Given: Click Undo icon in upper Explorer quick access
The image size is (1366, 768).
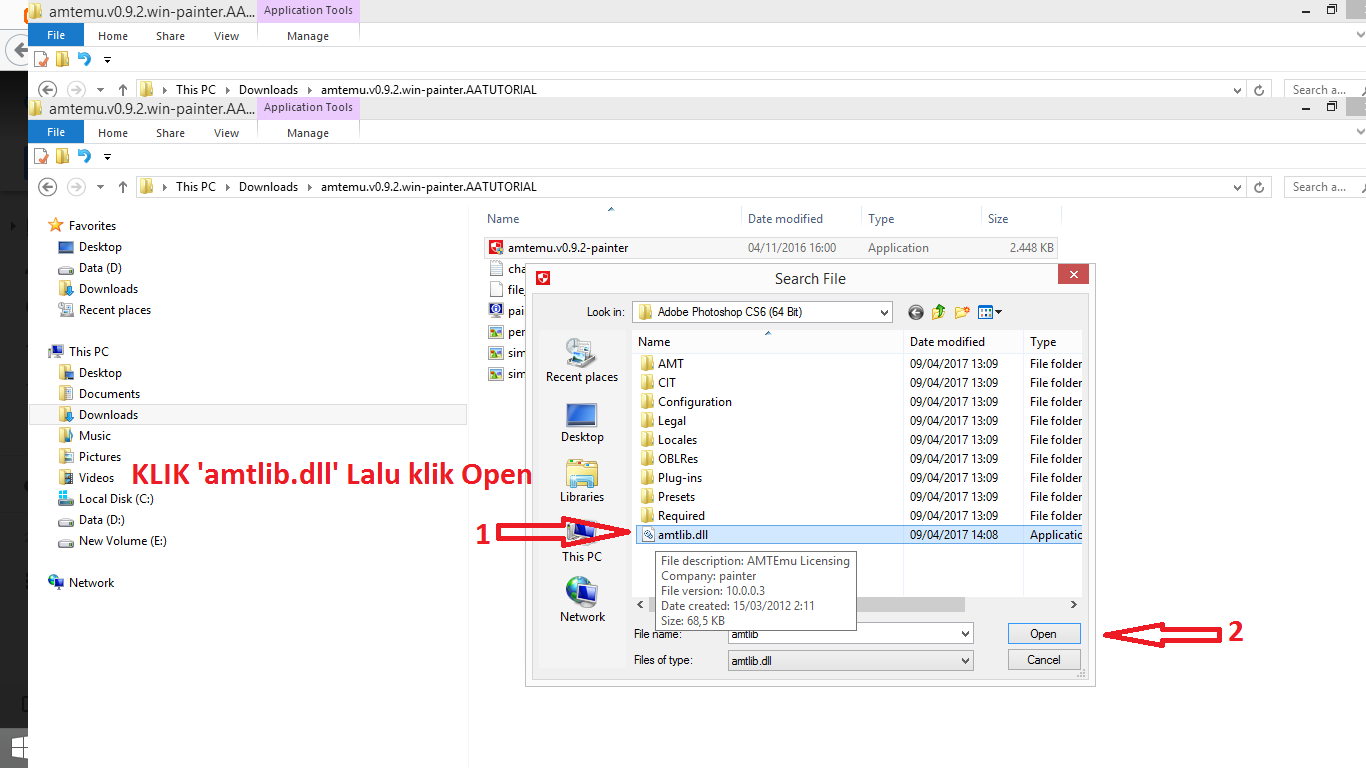Looking at the screenshot, I should (84, 59).
